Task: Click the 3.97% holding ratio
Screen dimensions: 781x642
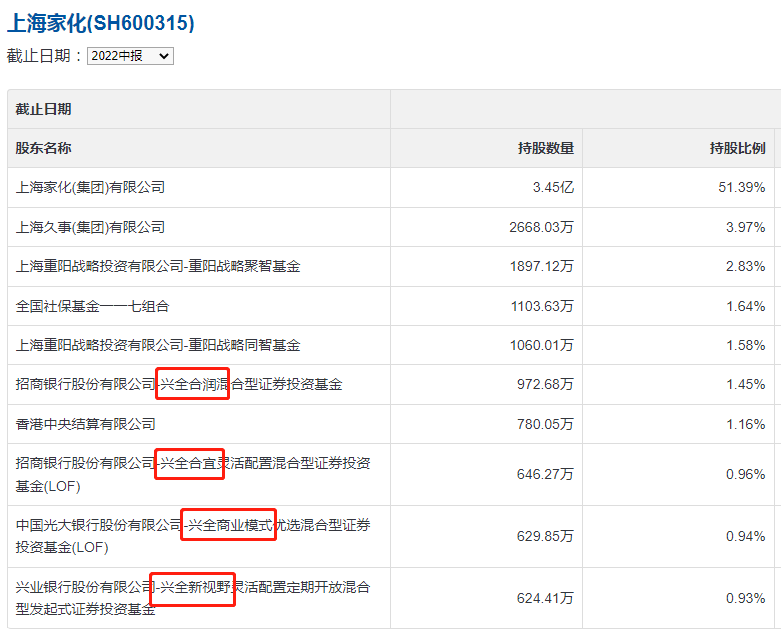Action: (x=745, y=227)
